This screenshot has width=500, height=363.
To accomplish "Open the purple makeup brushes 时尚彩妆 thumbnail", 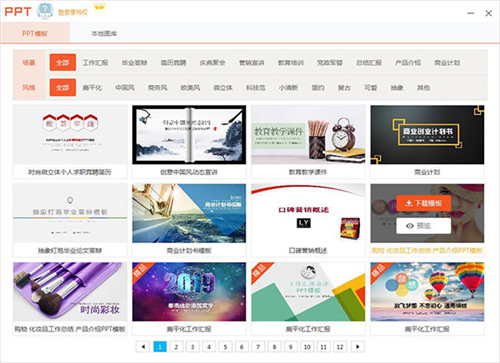I will (70, 292).
